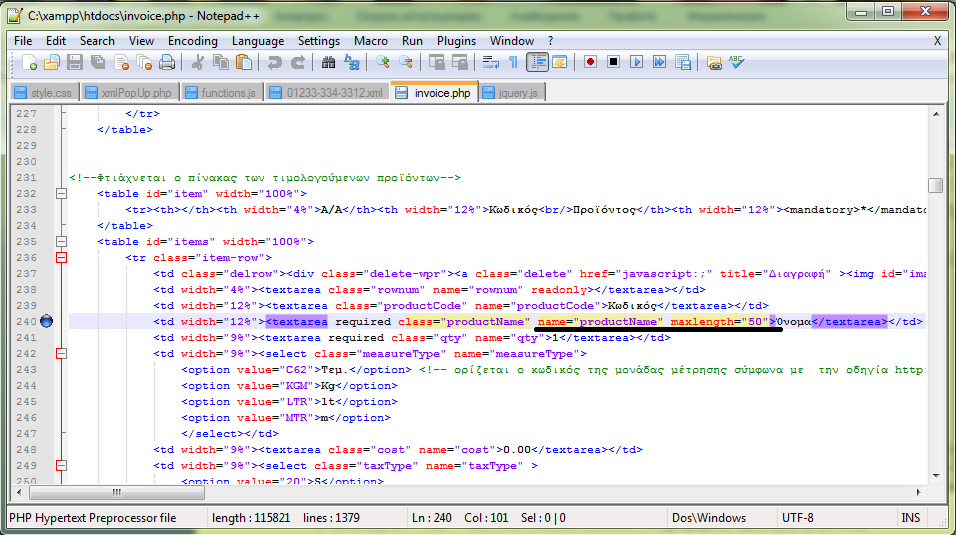Click the Close document toolbar icon

(x=121, y=62)
